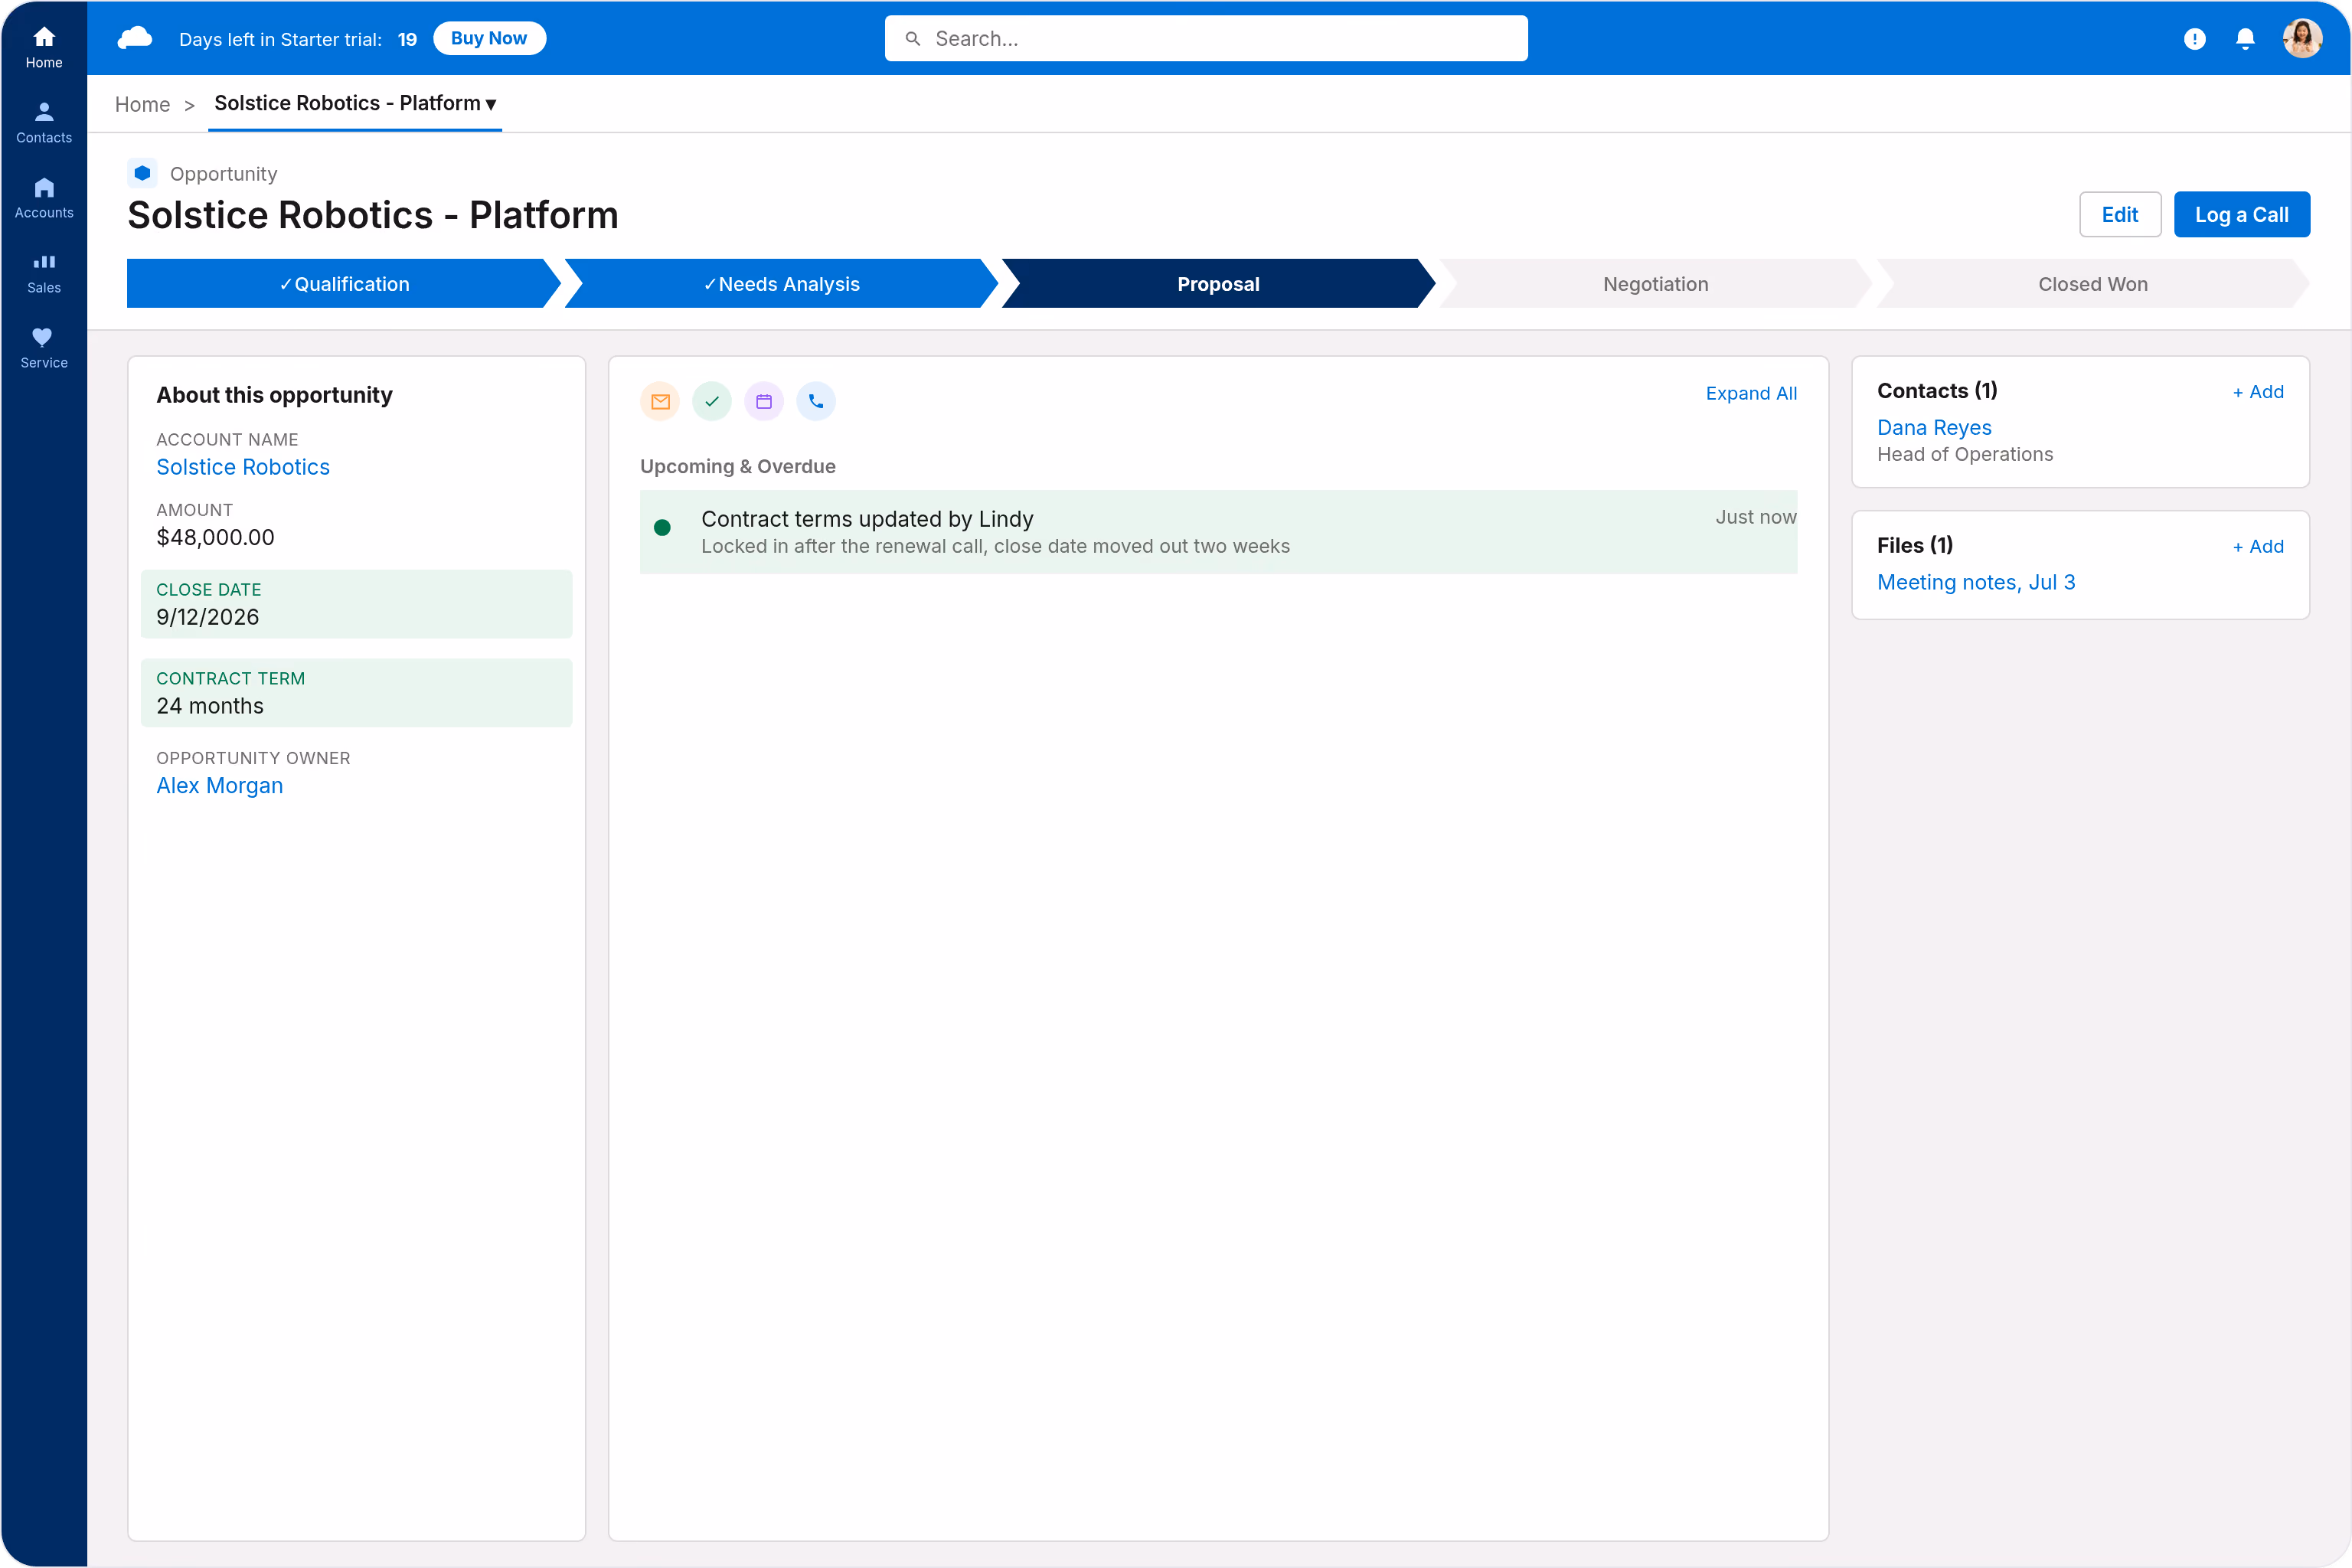This screenshot has width=2352, height=1568.
Task: Select the Qualification stage
Action: coord(343,284)
